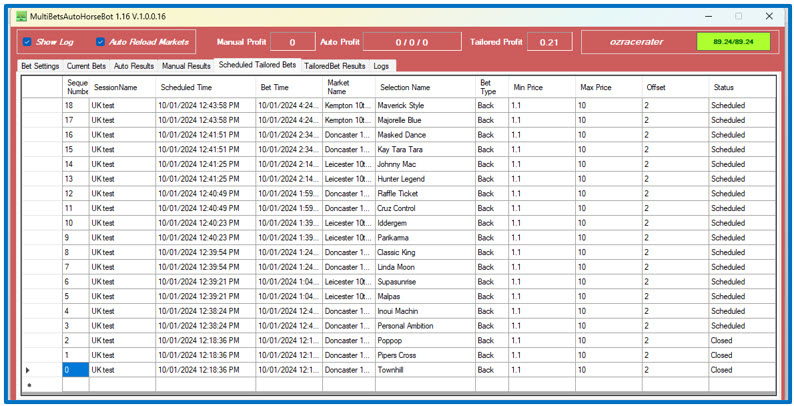Click the Offset 2 for Cruz Control
794x406 pixels.
tap(676, 208)
